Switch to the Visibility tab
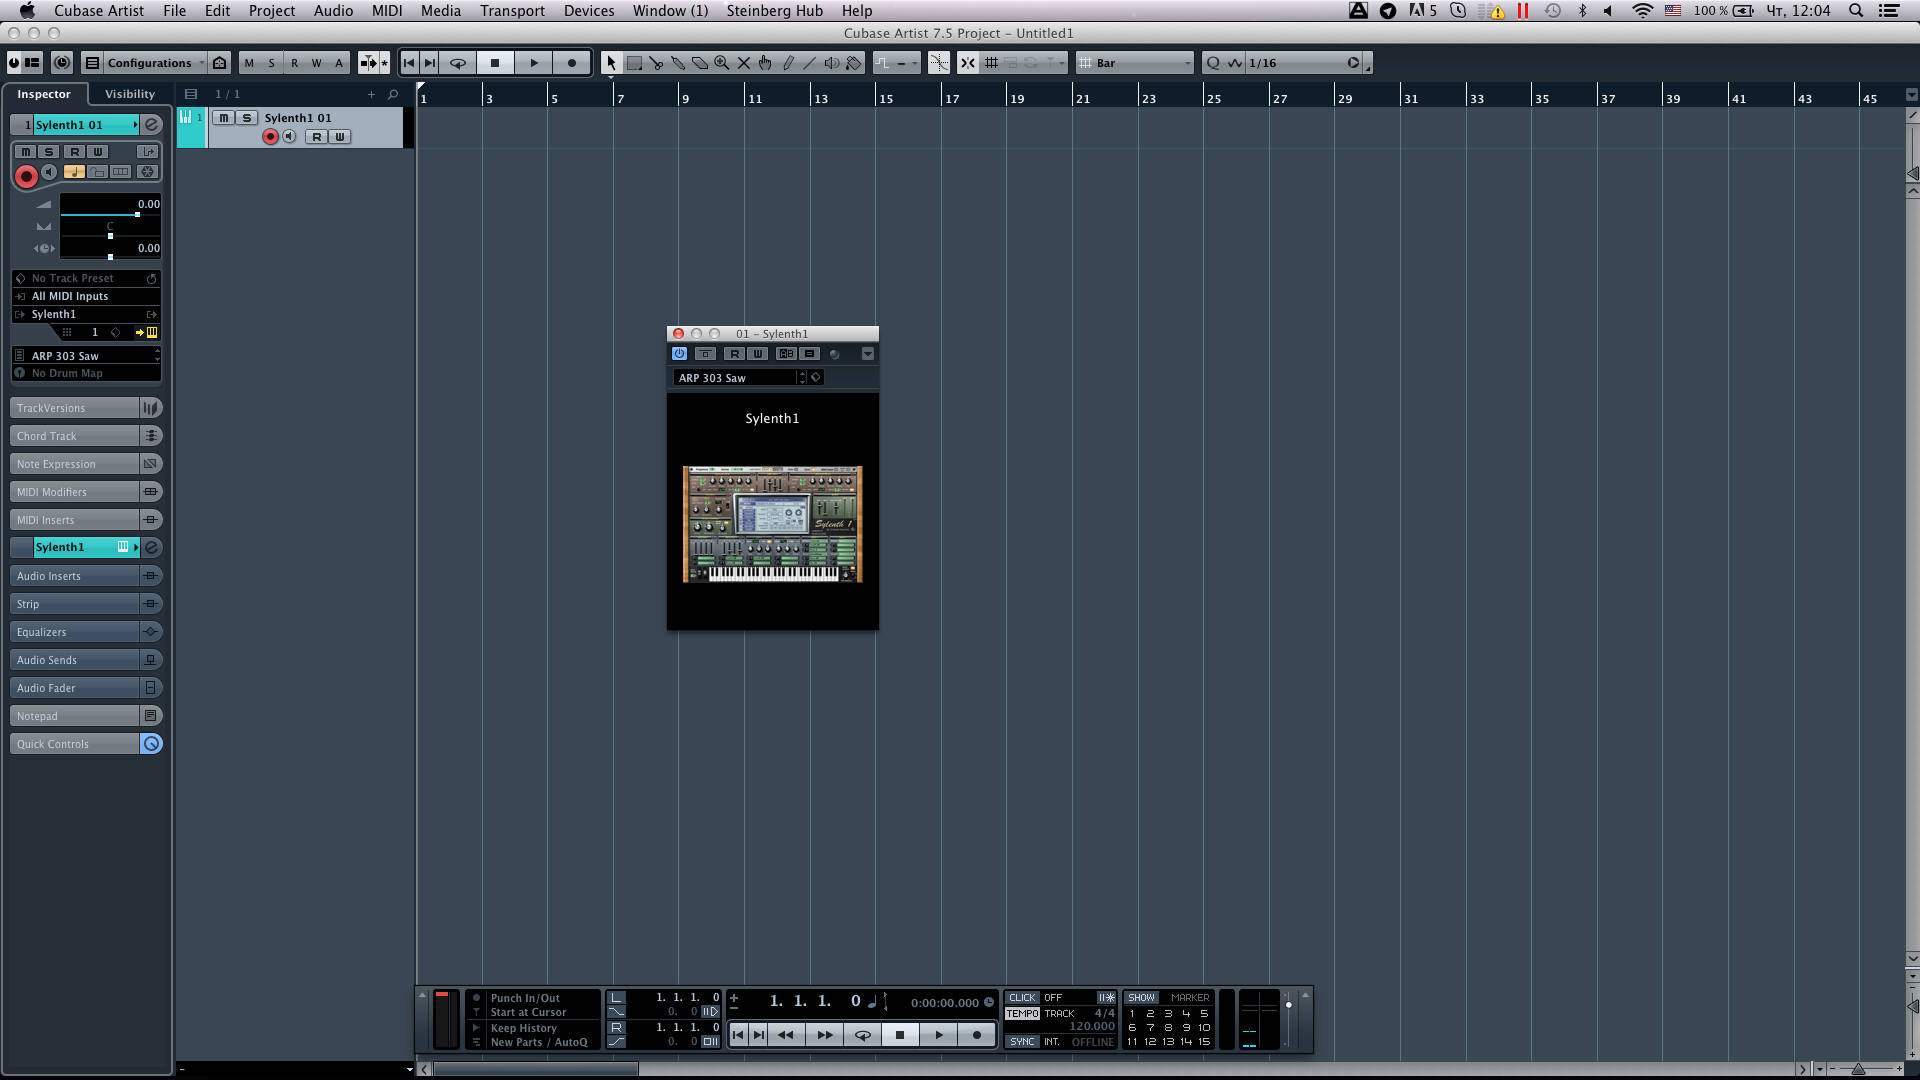The image size is (1920, 1080). click(130, 94)
